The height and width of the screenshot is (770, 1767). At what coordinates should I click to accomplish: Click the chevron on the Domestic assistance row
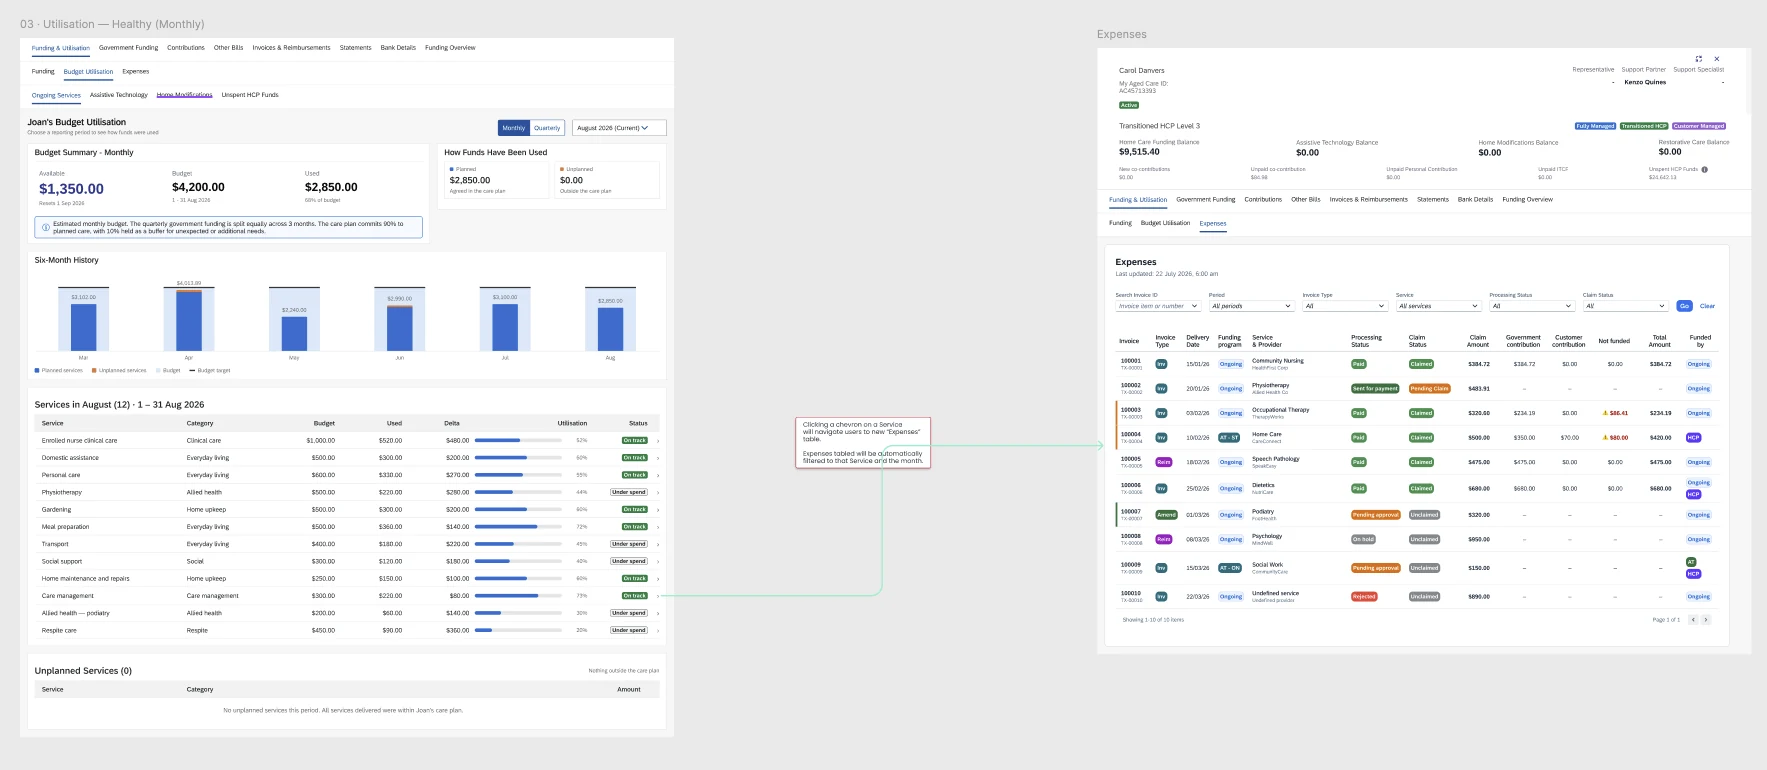point(658,458)
